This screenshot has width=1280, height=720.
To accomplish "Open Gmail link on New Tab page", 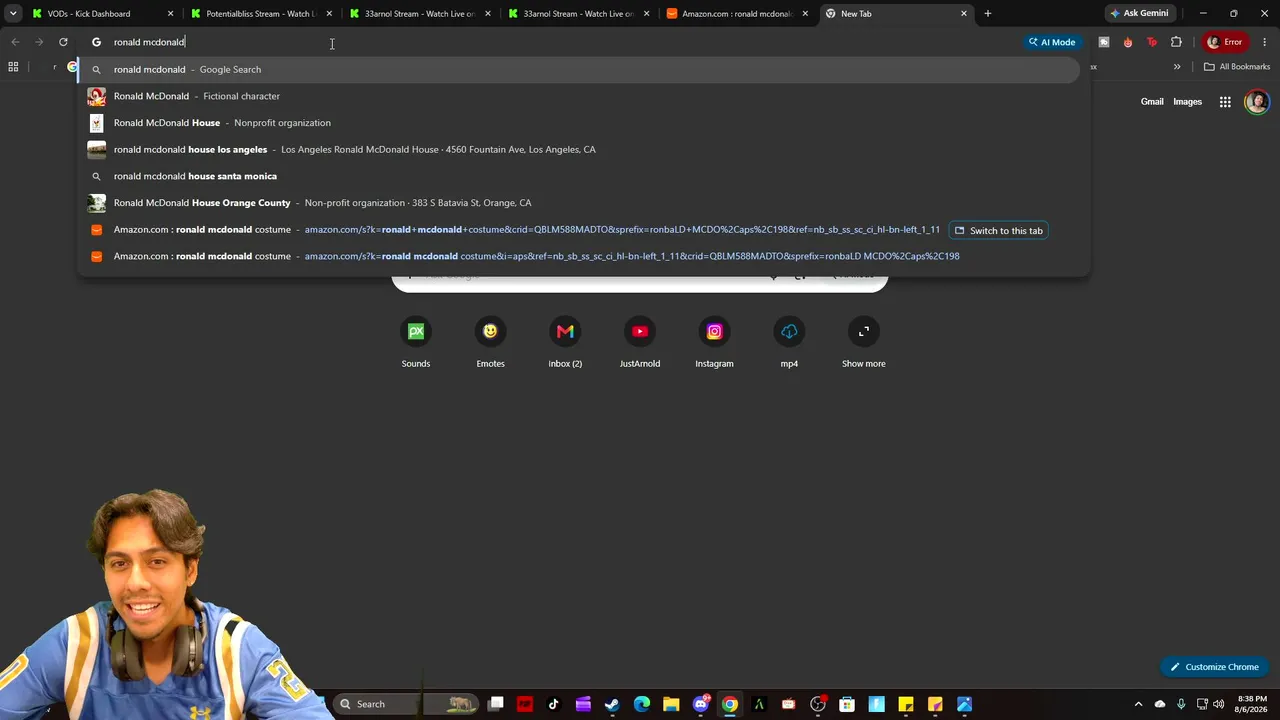I will coord(1152,102).
